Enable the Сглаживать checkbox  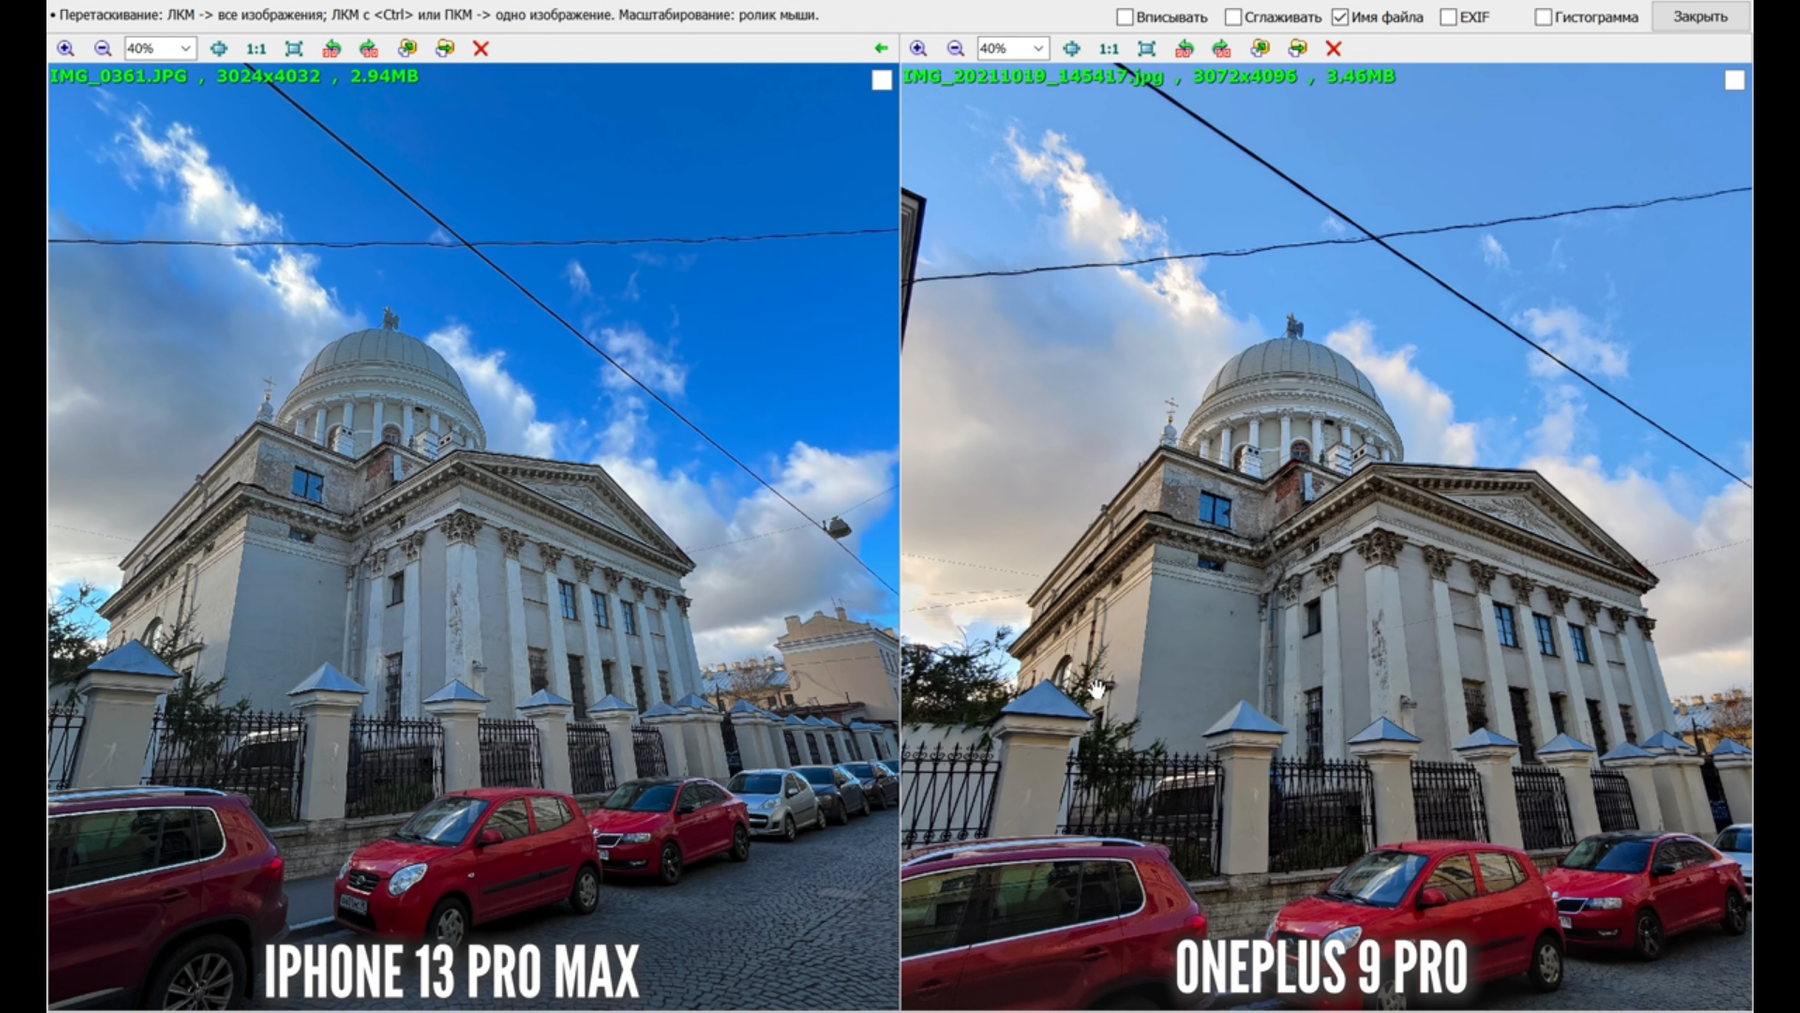1233,17
